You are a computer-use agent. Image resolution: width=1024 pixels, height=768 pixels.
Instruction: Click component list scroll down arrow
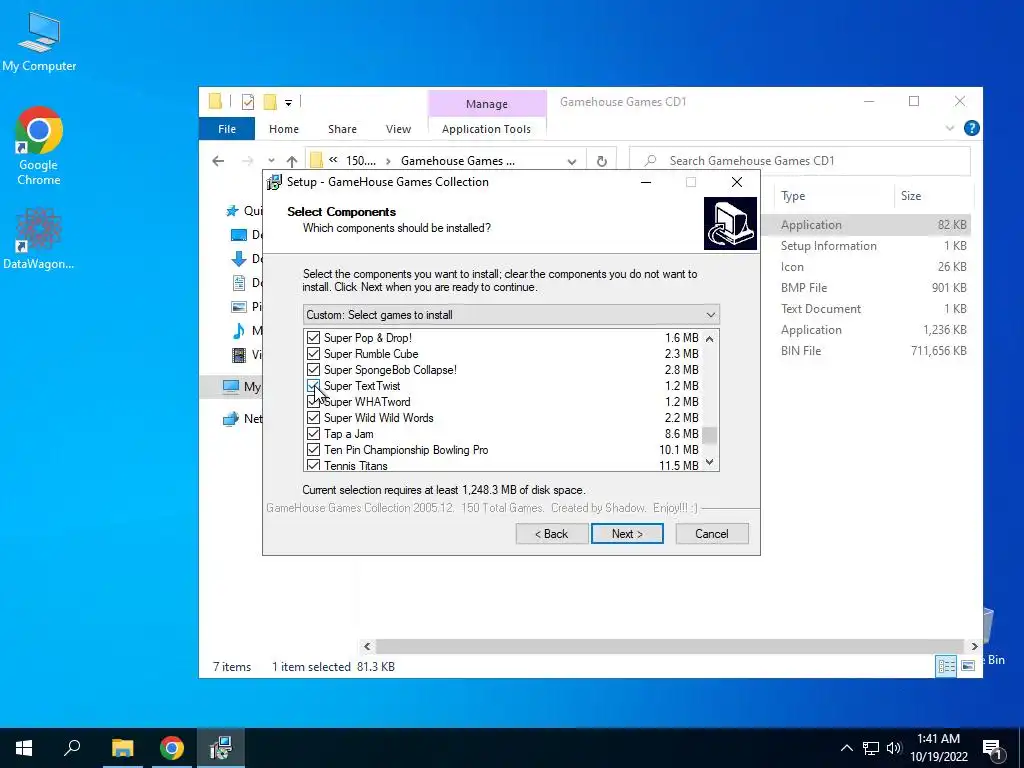(710, 462)
